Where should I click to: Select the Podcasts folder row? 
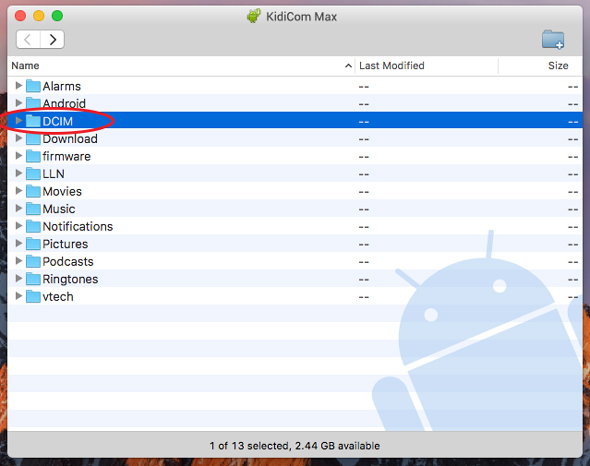coord(295,261)
